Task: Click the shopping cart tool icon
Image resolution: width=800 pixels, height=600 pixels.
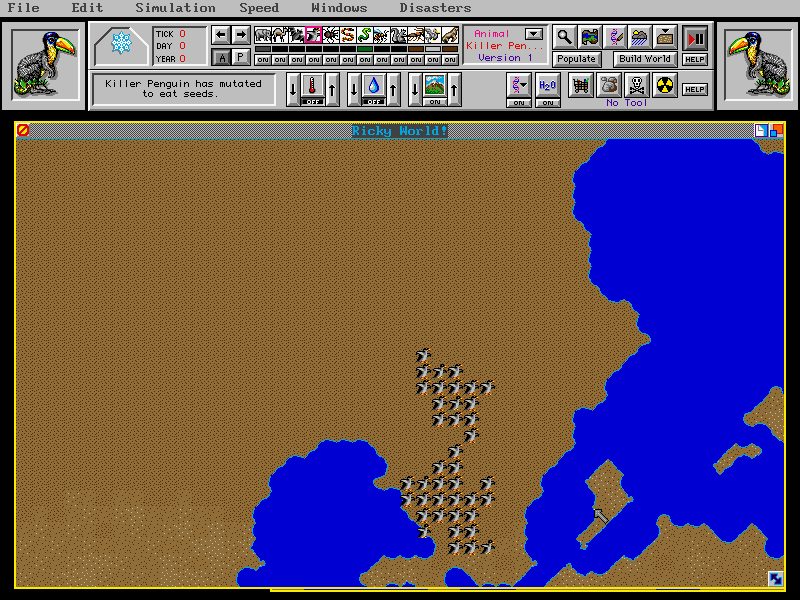Action: [581, 85]
